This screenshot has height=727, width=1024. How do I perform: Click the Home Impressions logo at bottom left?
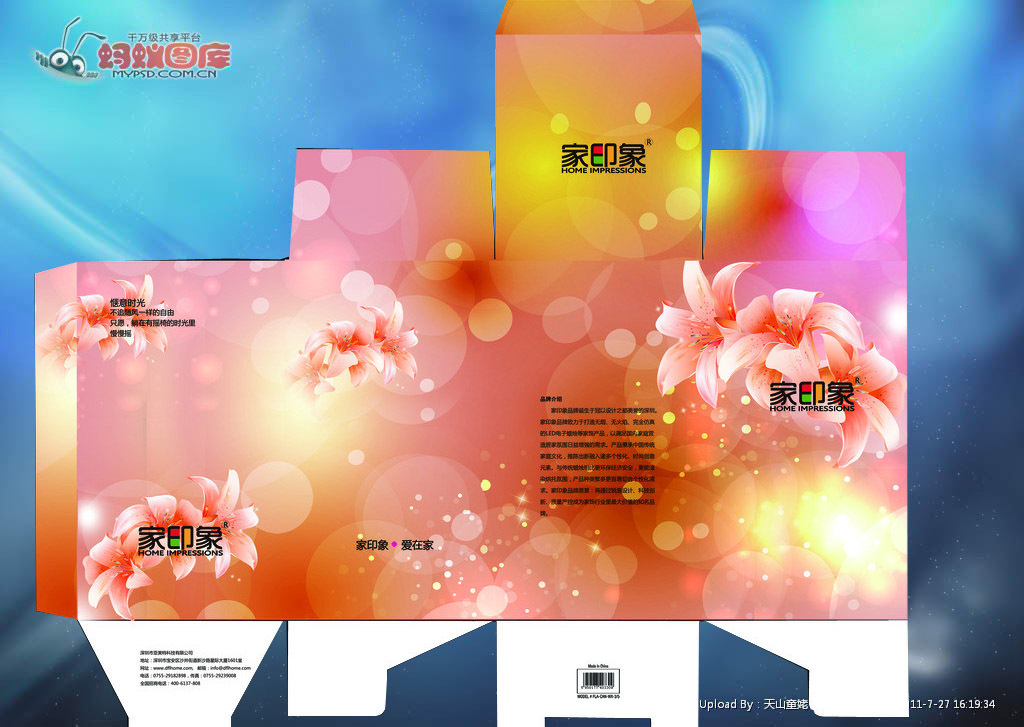181,541
